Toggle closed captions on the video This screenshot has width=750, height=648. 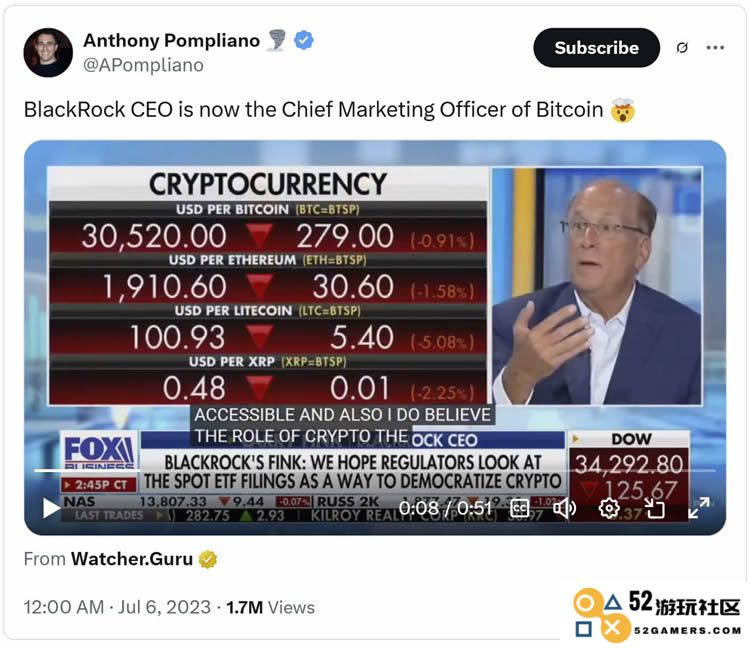coord(520,508)
